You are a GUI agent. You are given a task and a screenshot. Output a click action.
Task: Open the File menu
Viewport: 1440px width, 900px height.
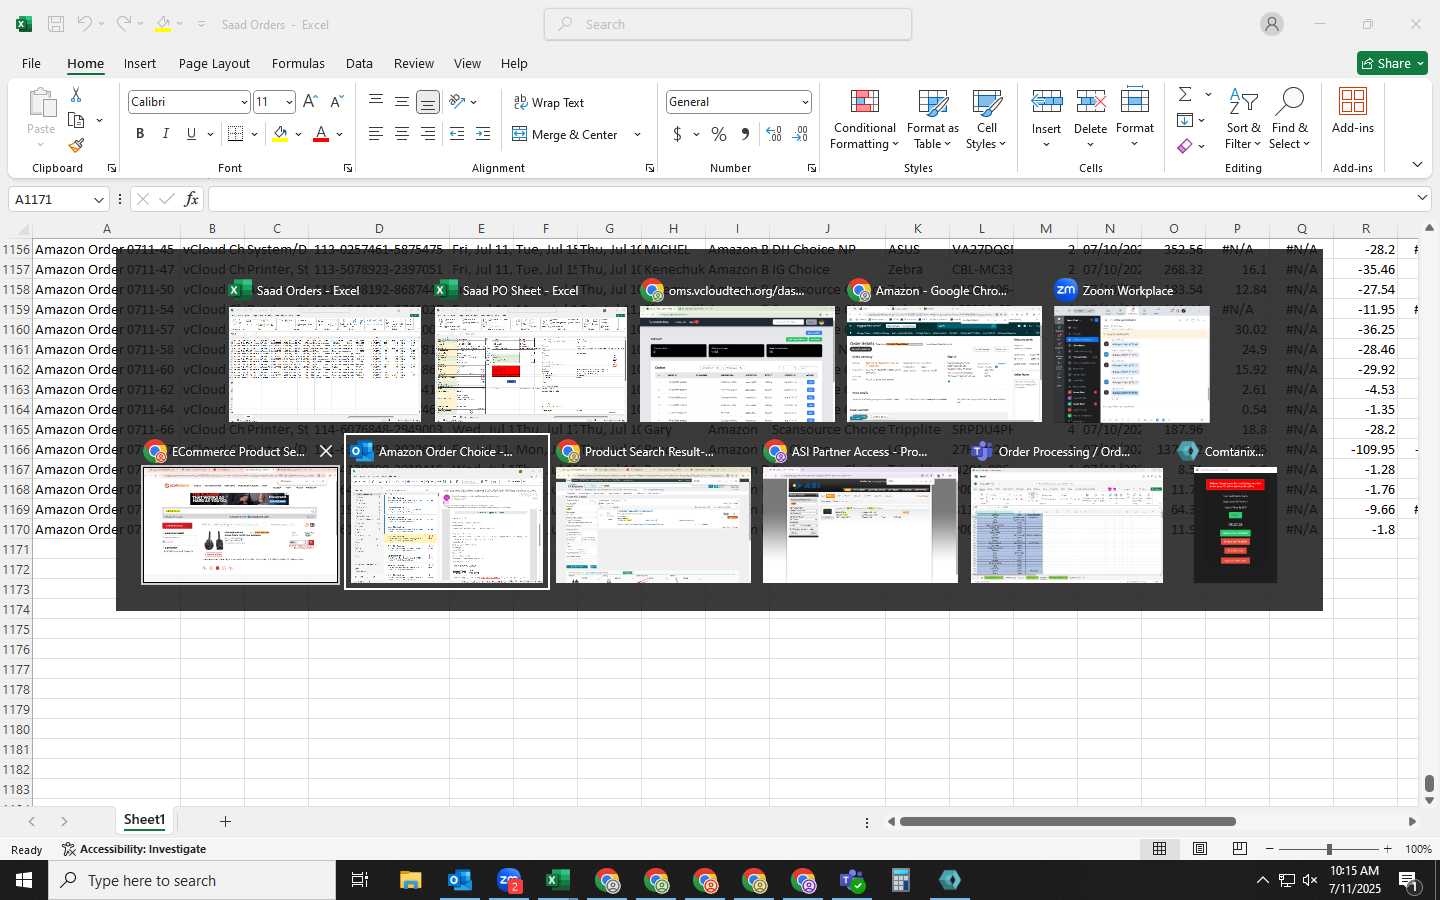(31, 63)
